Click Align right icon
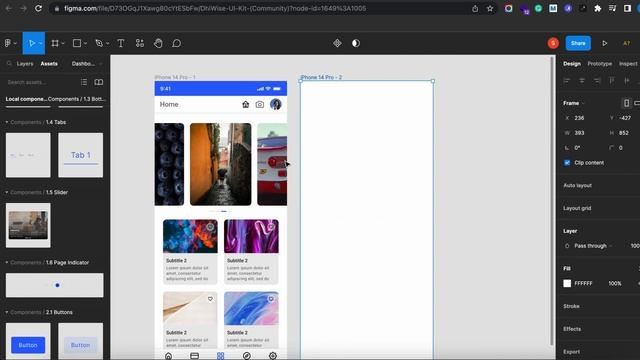 click(597, 81)
